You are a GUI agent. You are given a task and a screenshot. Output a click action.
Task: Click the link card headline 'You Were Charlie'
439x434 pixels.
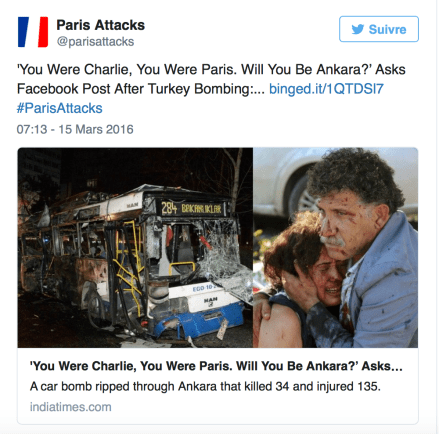pos(216,366)
